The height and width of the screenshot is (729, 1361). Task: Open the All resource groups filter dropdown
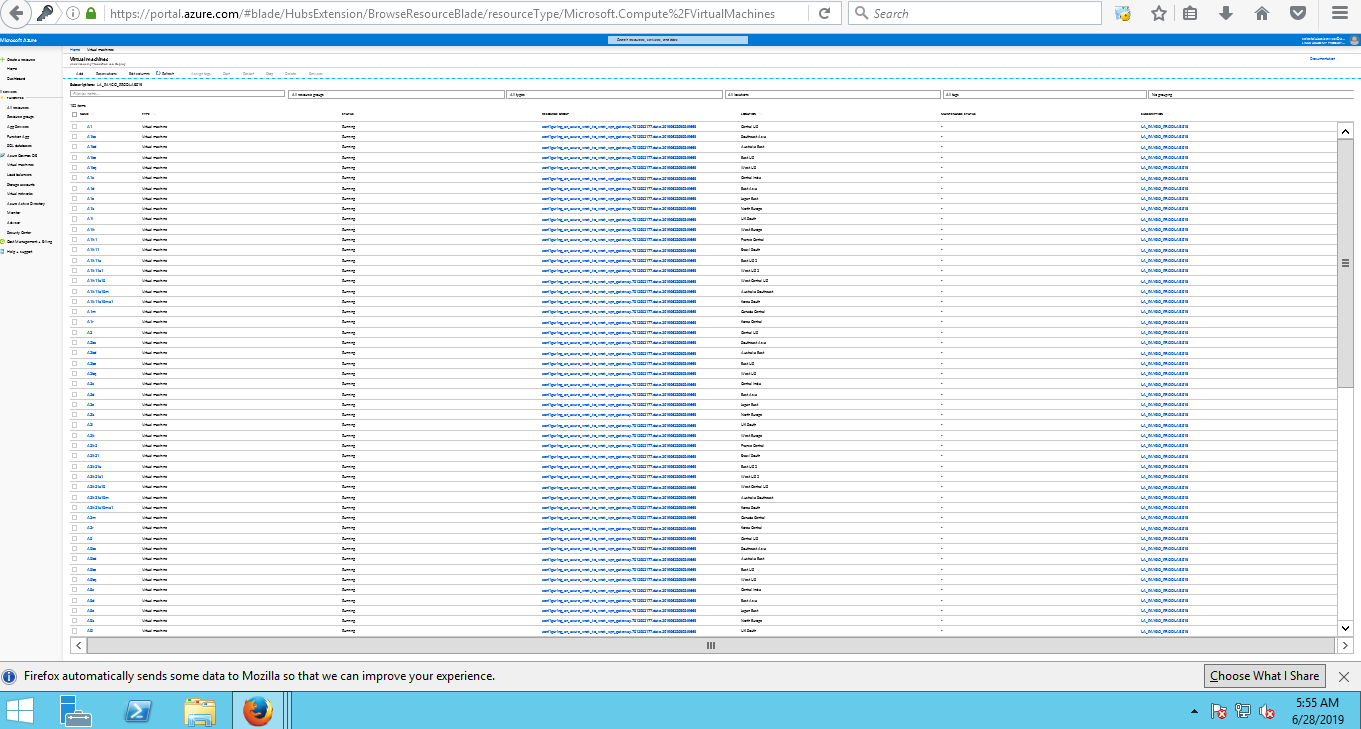coord(395,94)
